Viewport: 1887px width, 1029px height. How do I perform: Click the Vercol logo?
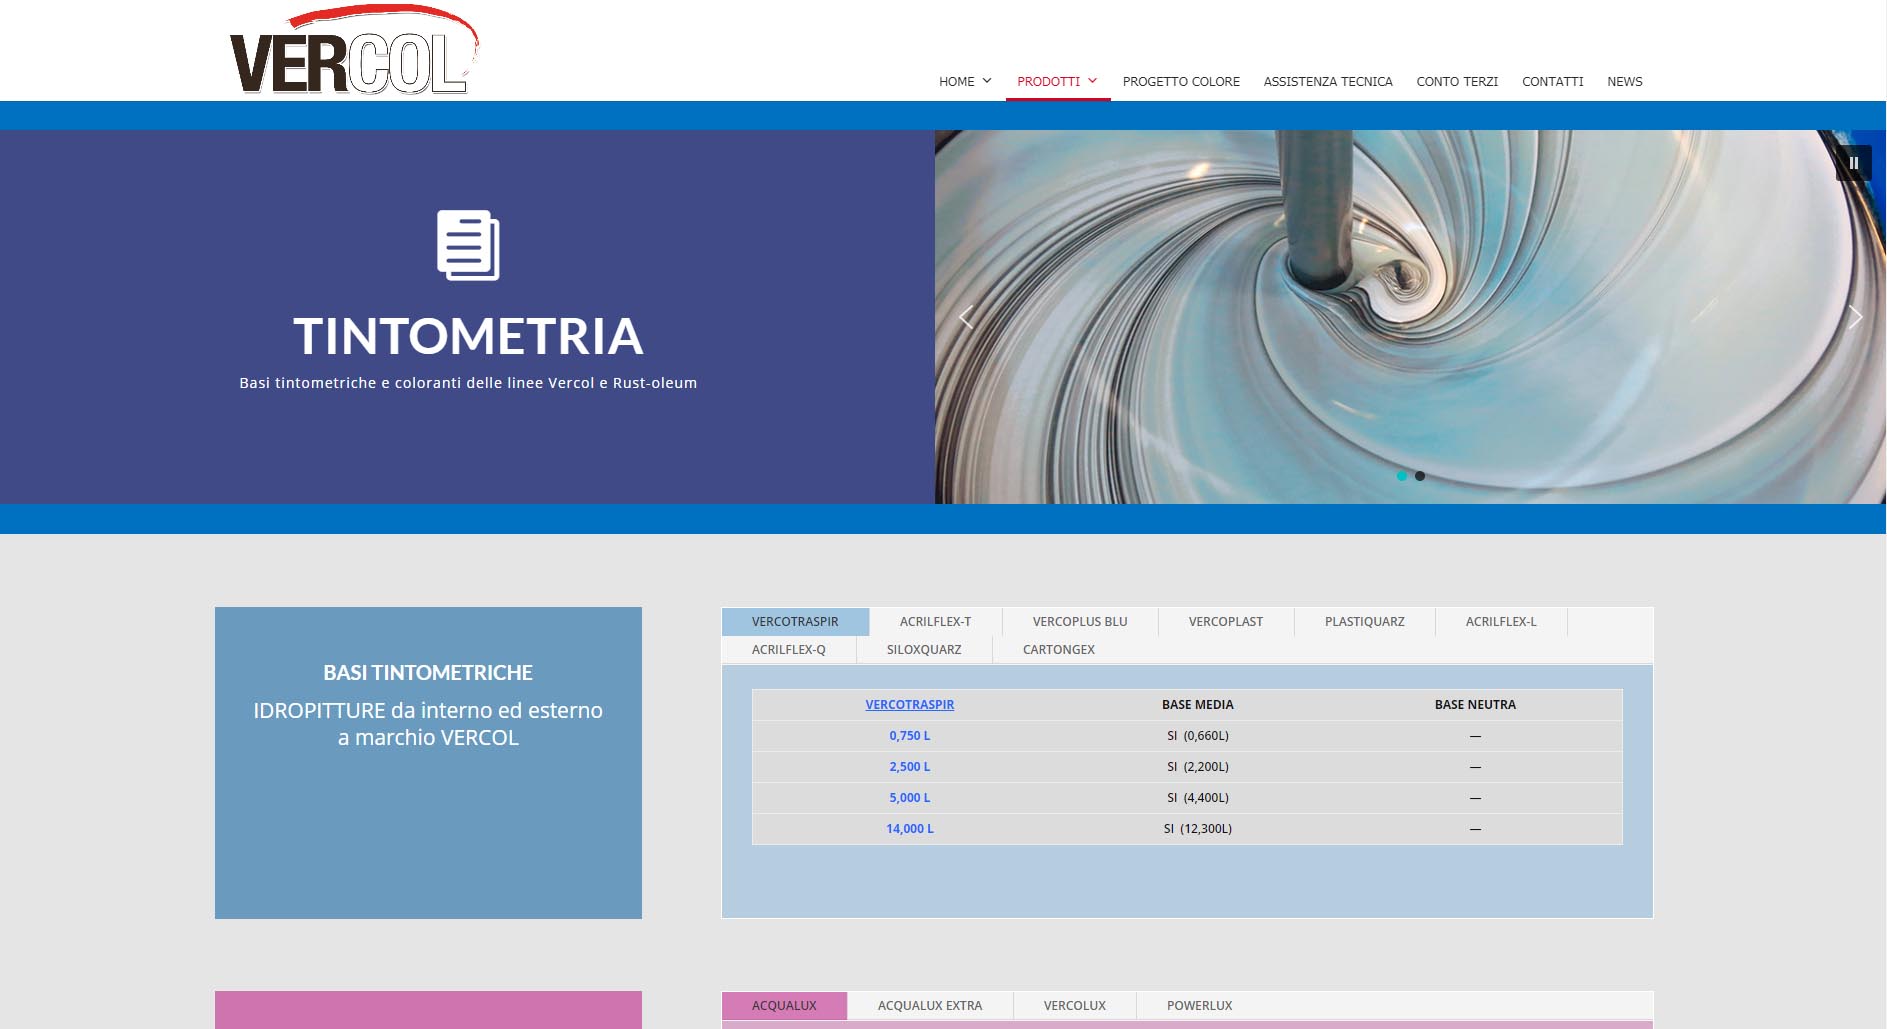(353, 52)
